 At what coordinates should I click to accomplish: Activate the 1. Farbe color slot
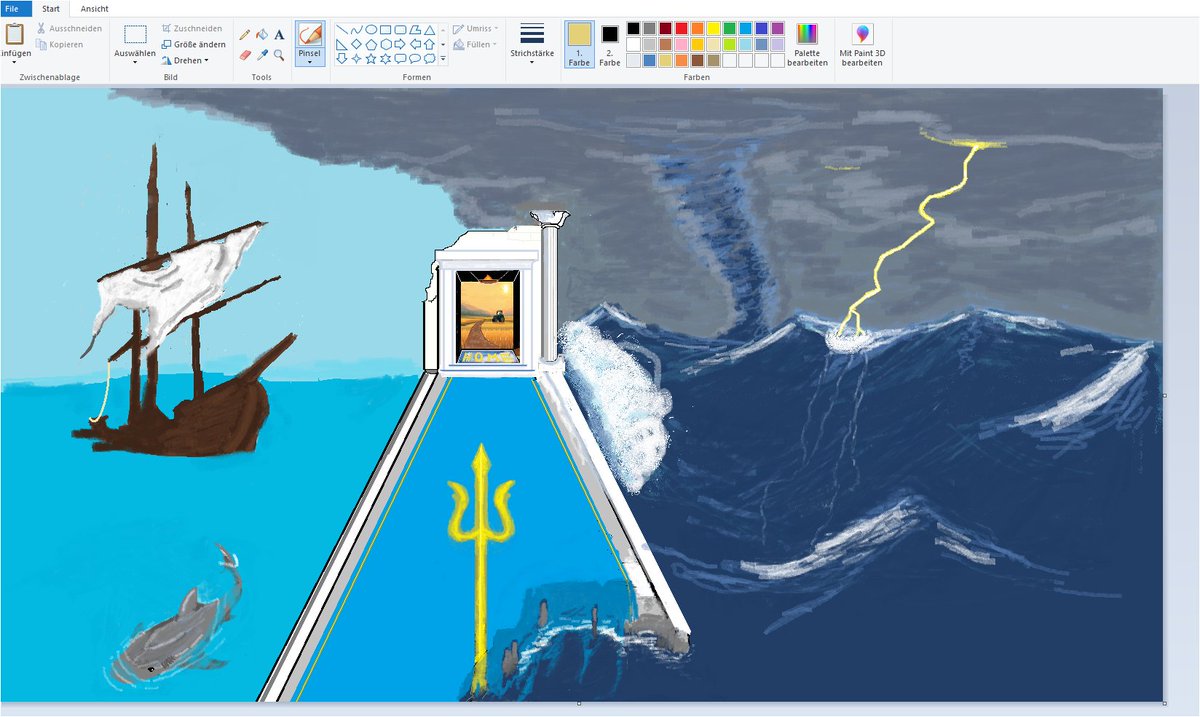click(x=579, y=43)
